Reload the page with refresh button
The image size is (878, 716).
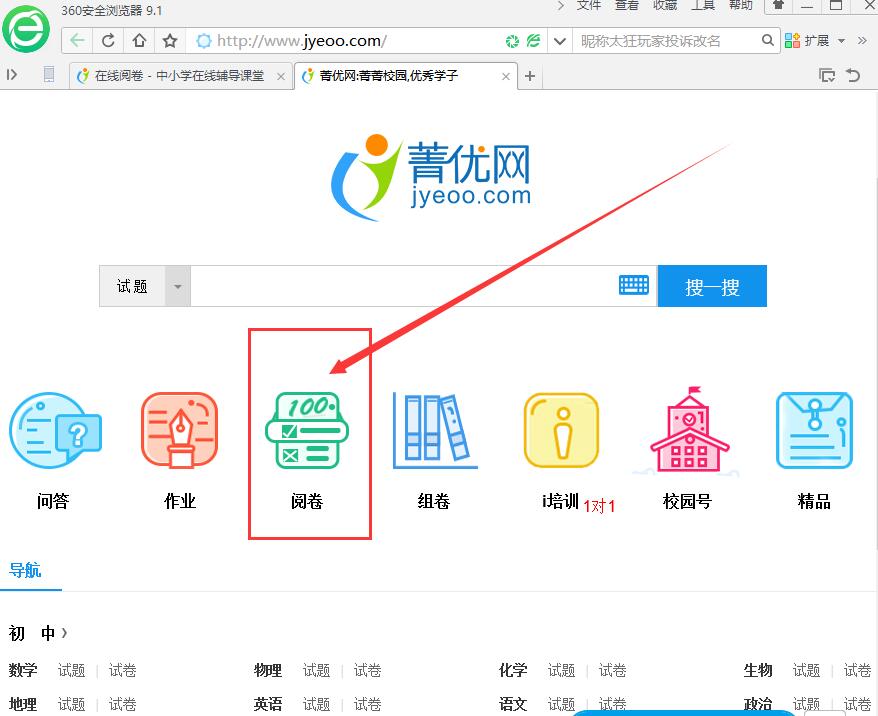coord(108,41)
